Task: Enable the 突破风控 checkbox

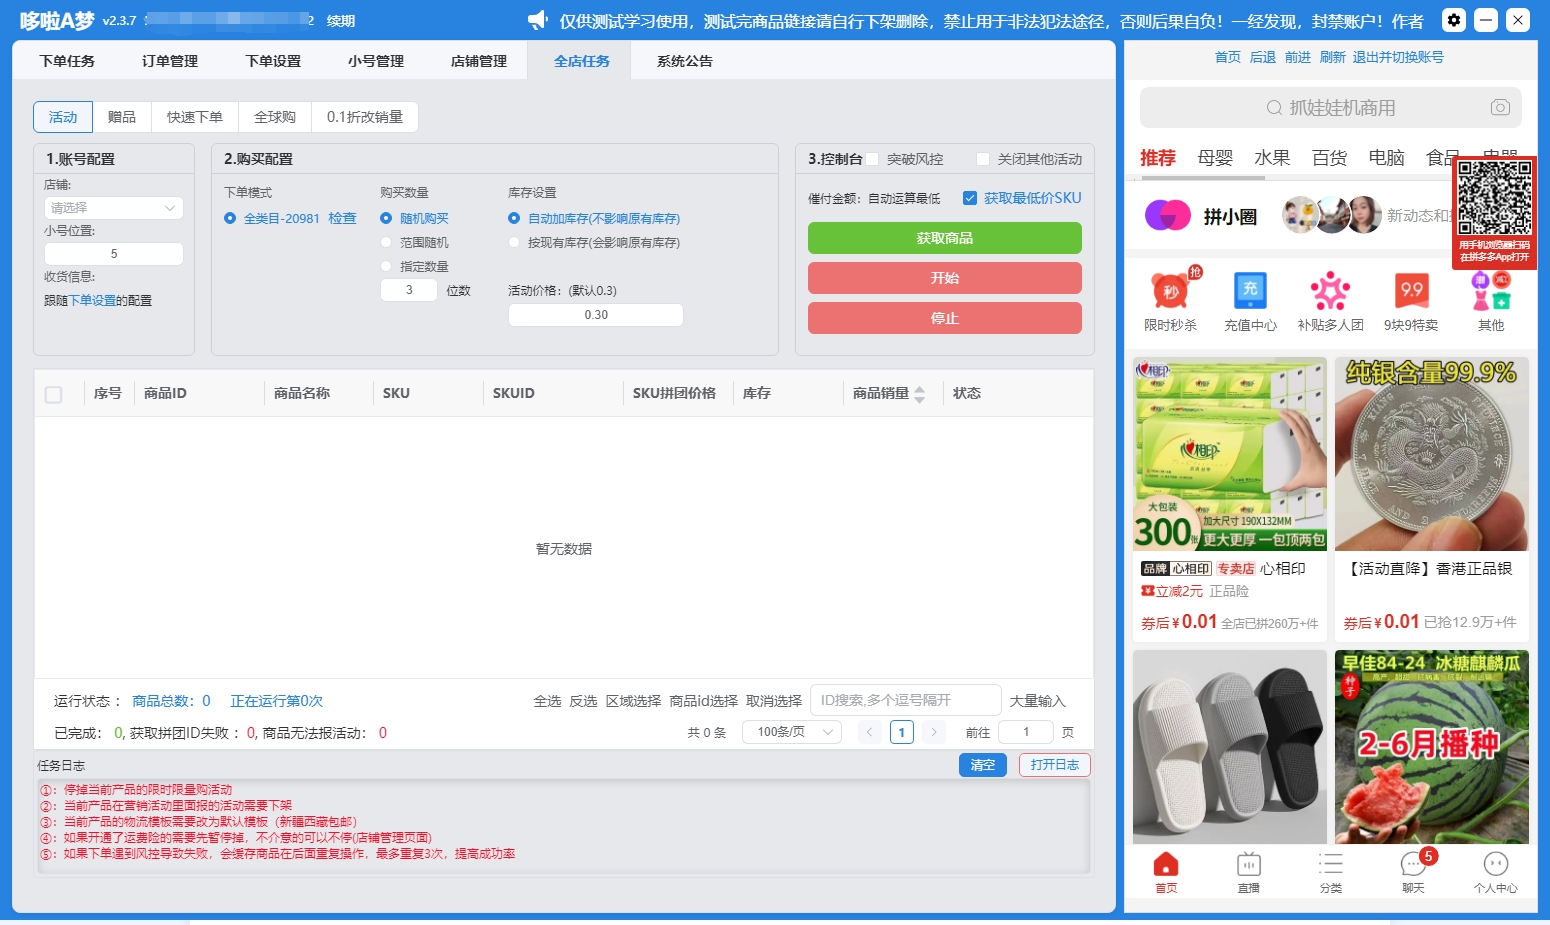Action: 872,159
